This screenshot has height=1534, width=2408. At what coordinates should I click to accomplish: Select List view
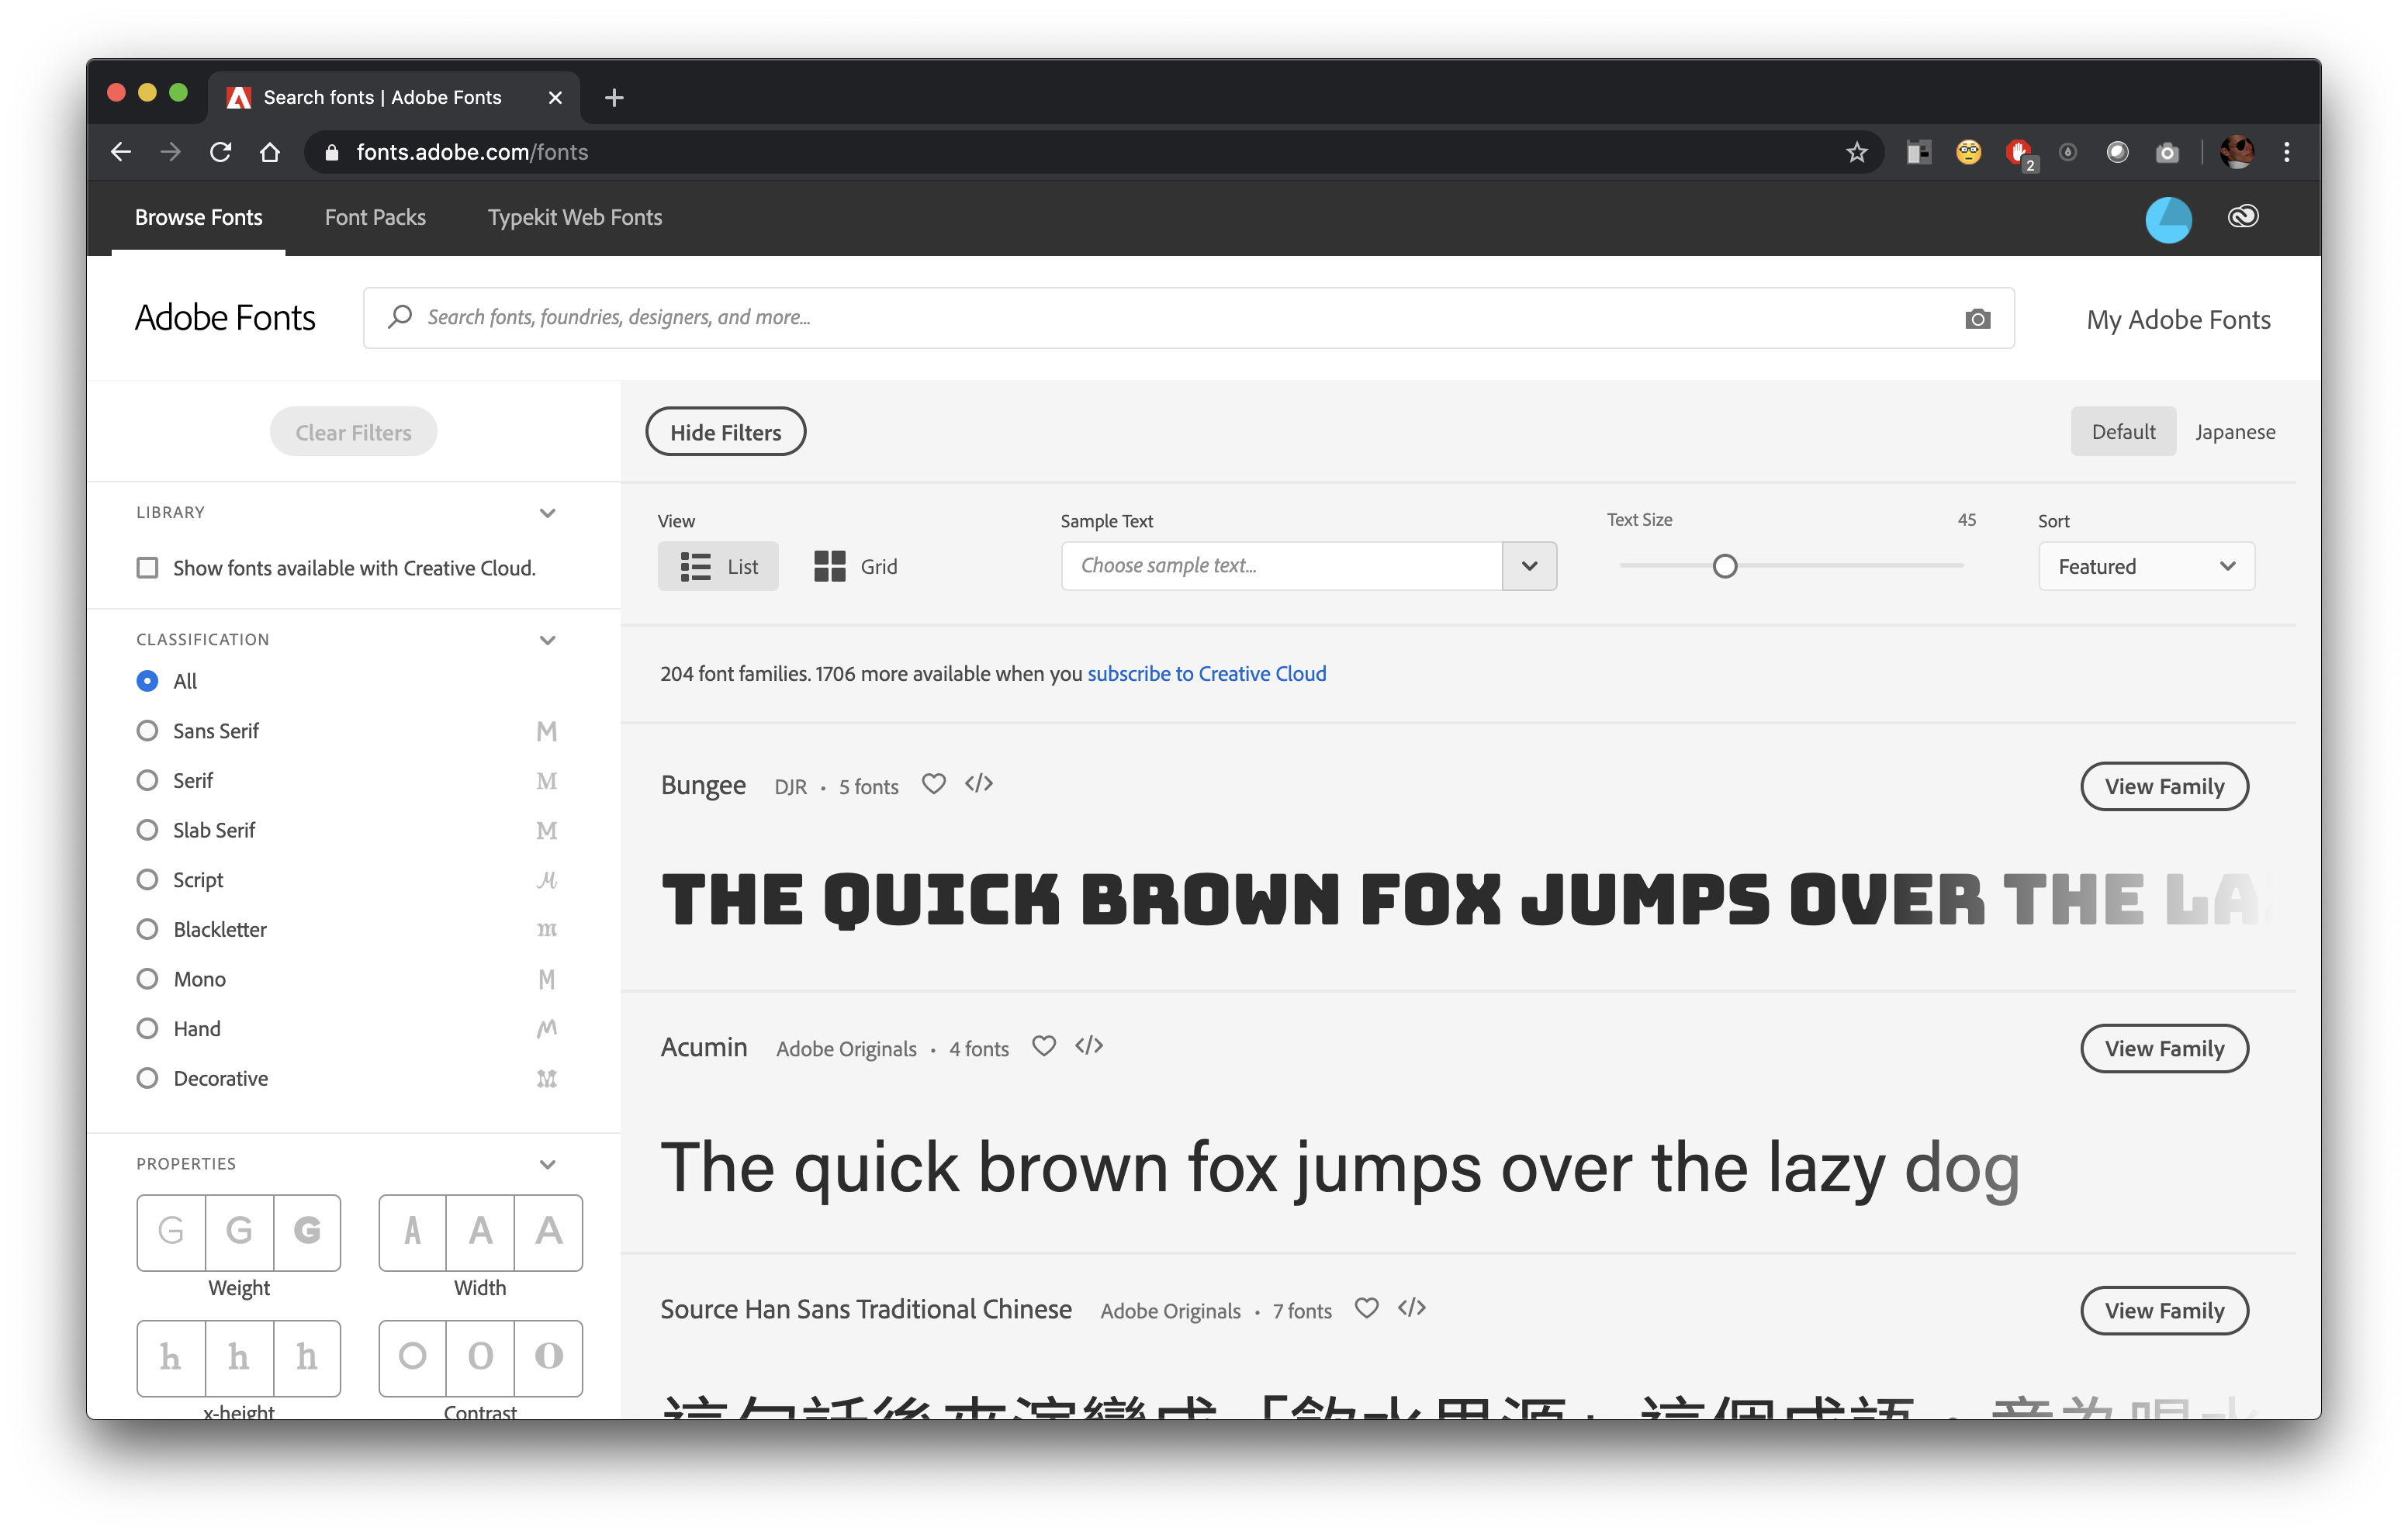click(x=718, y=565)
